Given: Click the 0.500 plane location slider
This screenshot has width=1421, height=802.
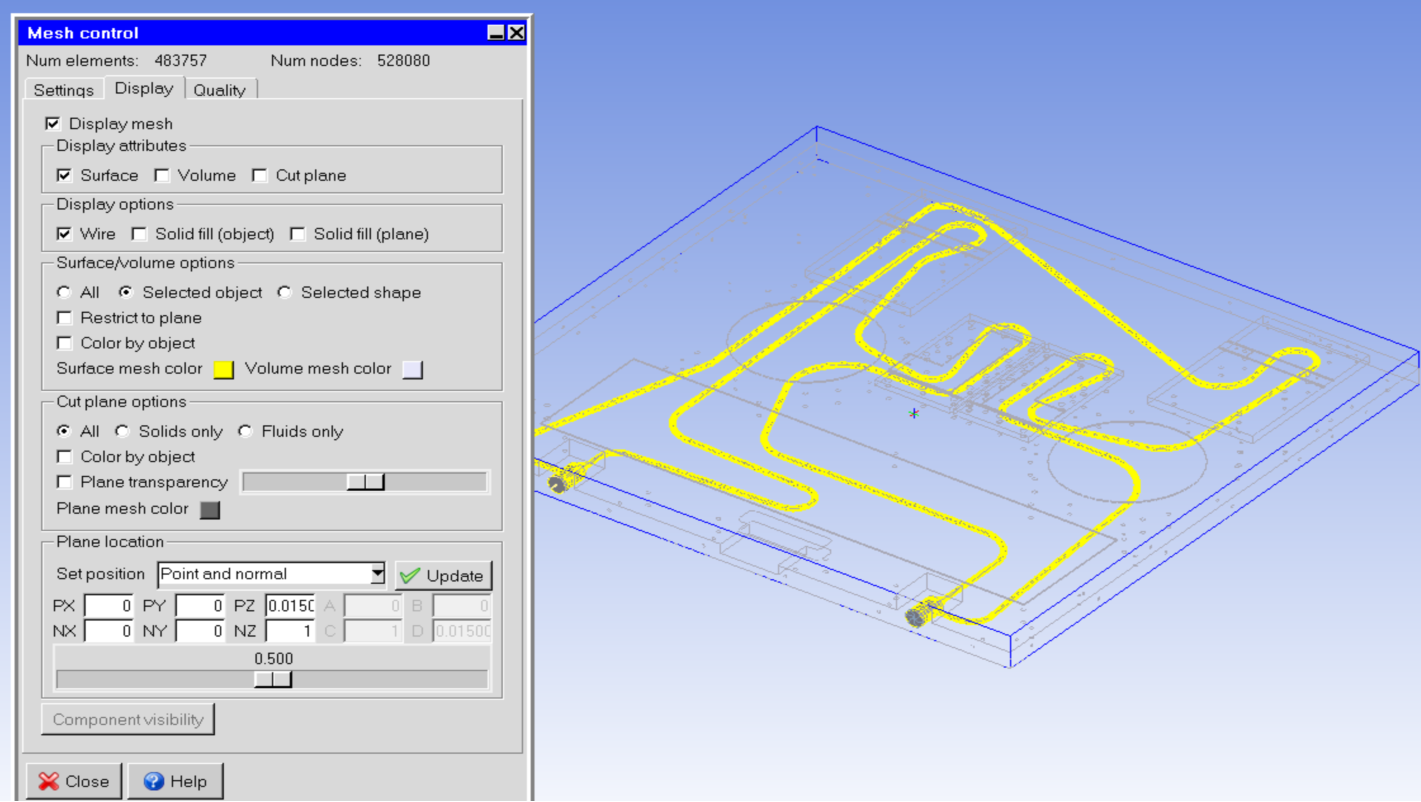Looking at the screenshot, I should 272,679.
